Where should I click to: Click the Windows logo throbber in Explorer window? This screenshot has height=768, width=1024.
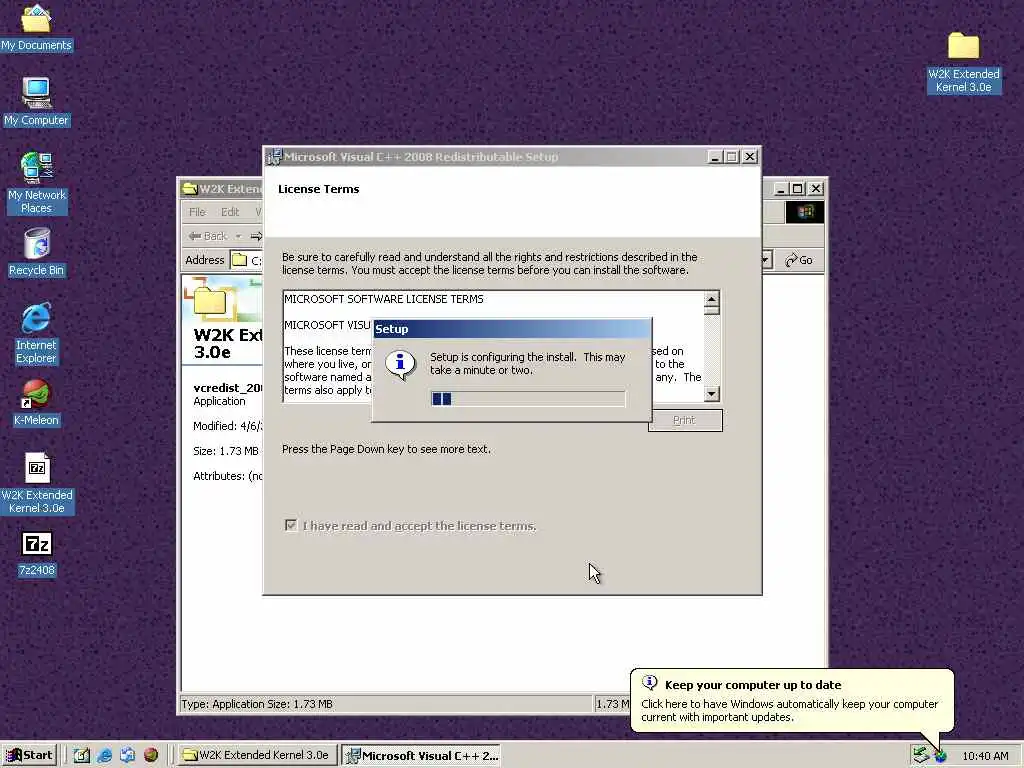tap(805, 212)
